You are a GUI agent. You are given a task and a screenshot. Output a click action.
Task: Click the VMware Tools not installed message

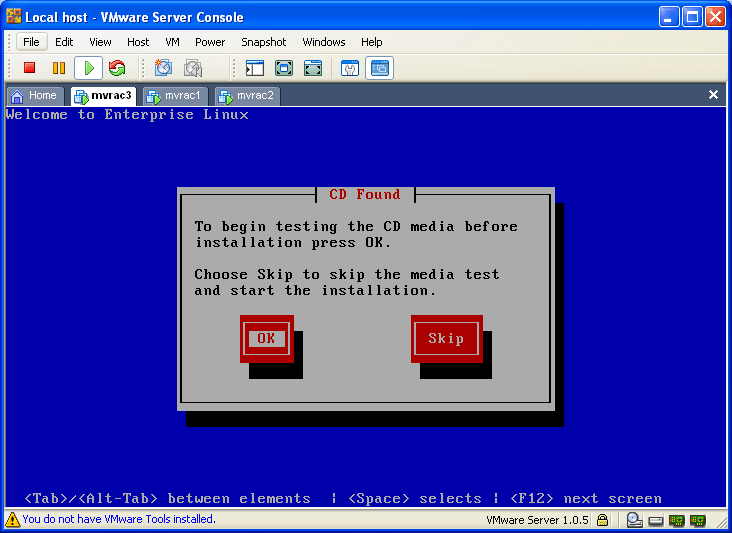click(119, 519)
